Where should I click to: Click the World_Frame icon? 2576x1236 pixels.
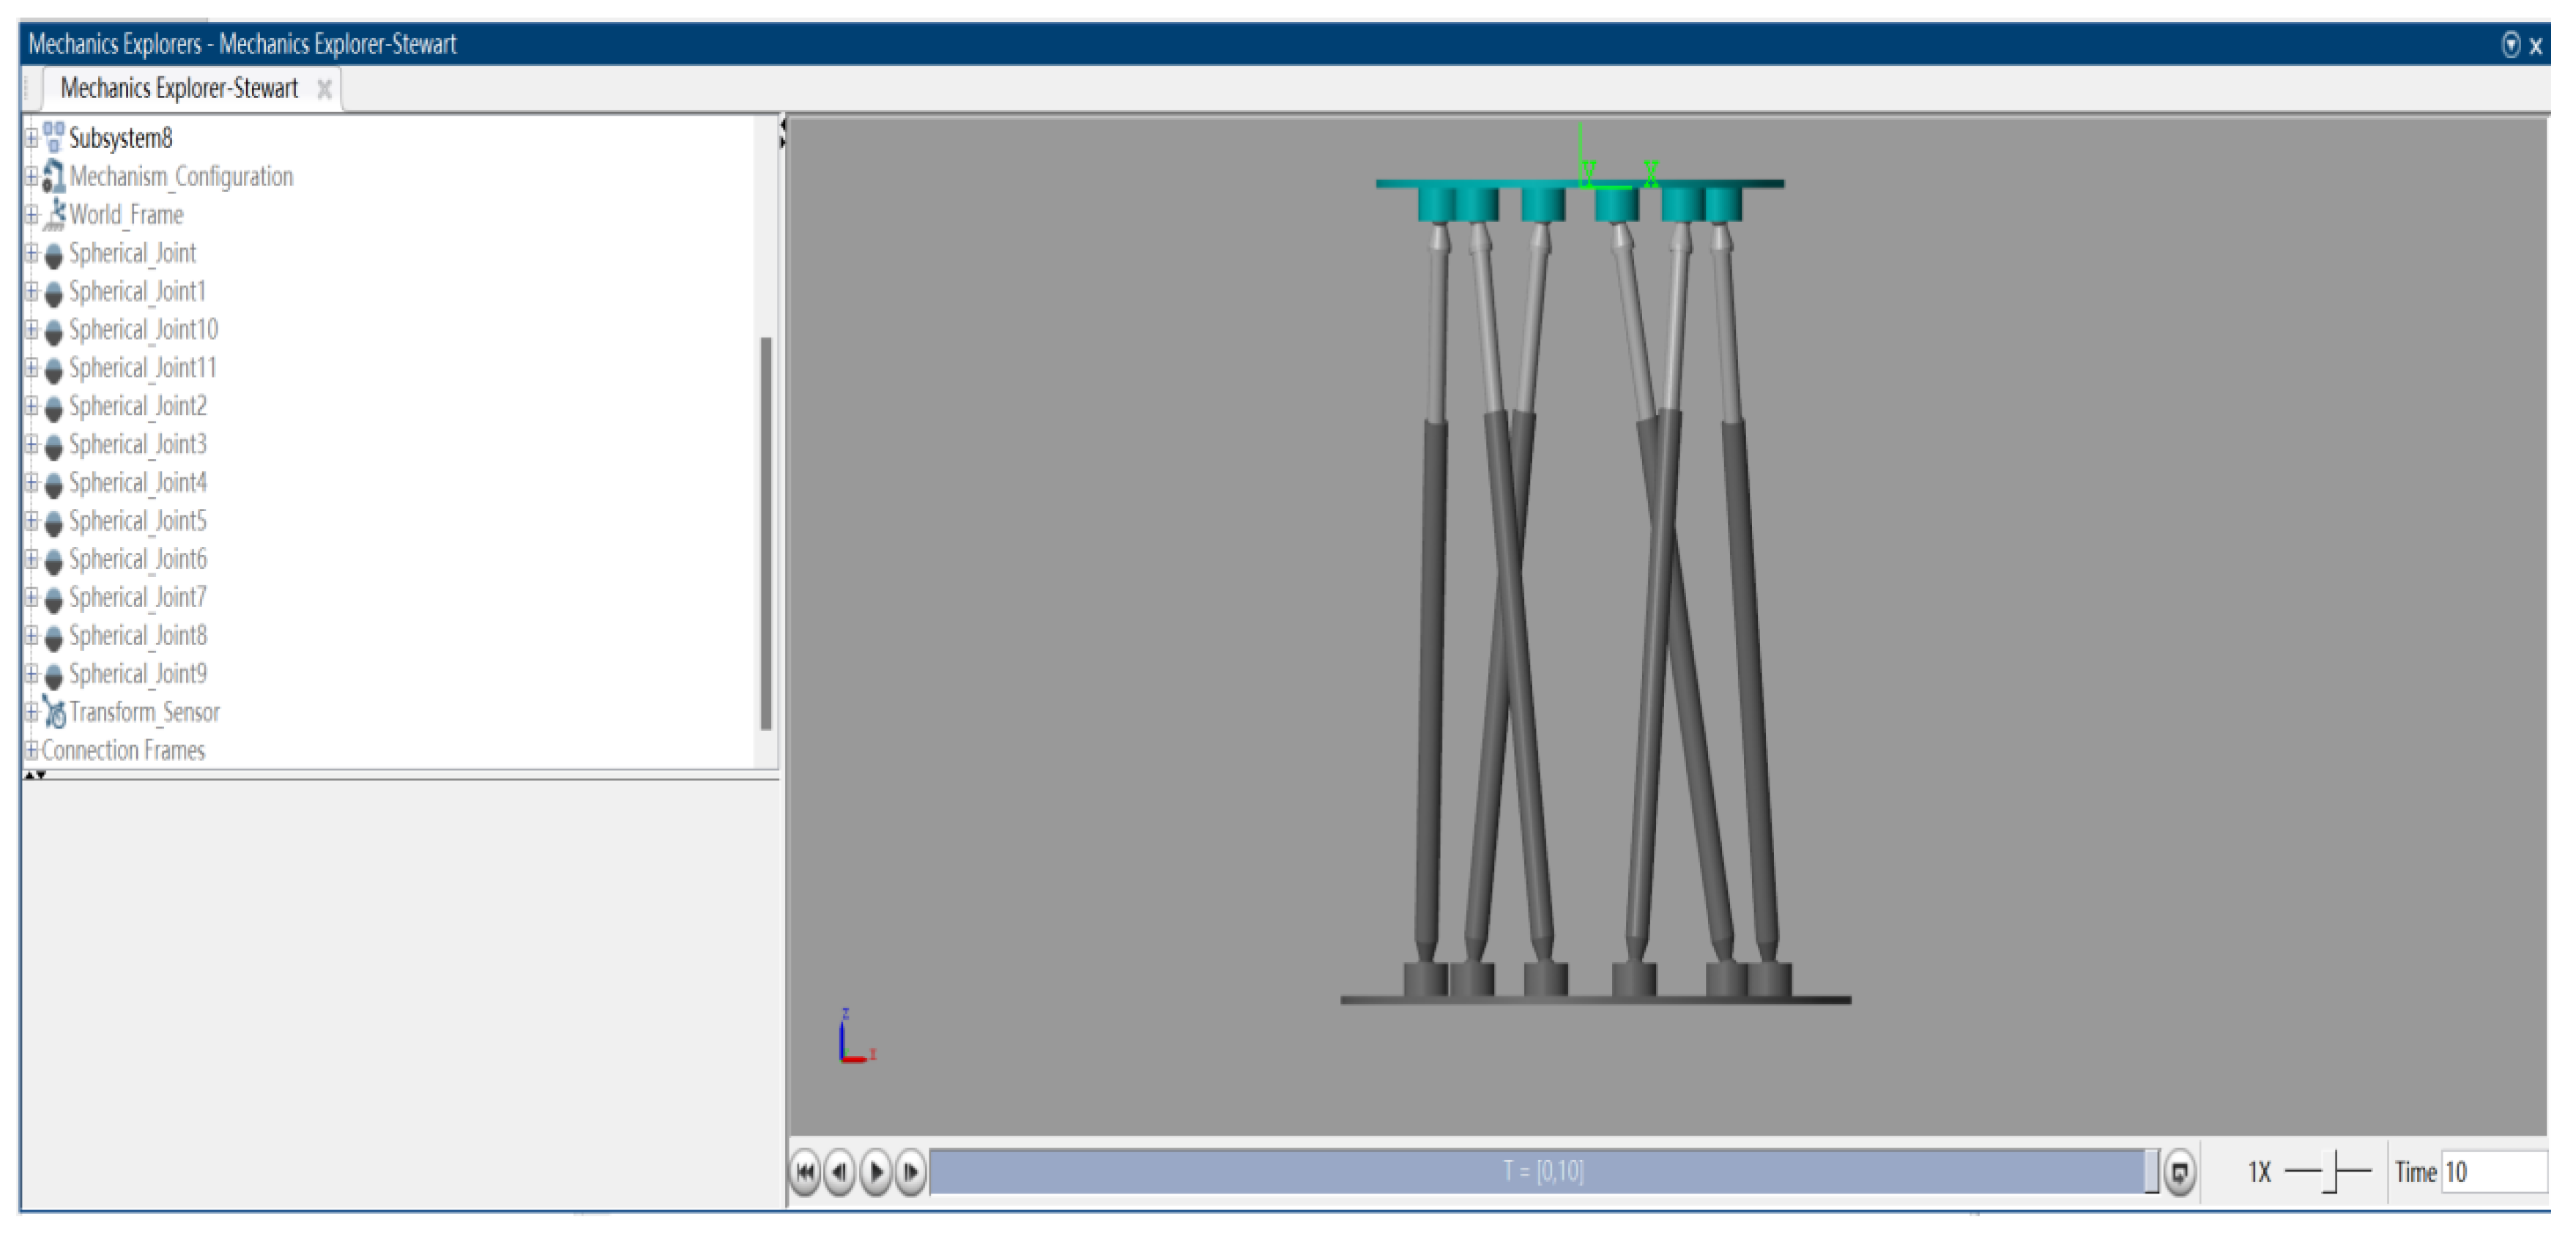(x=54, y=214)
